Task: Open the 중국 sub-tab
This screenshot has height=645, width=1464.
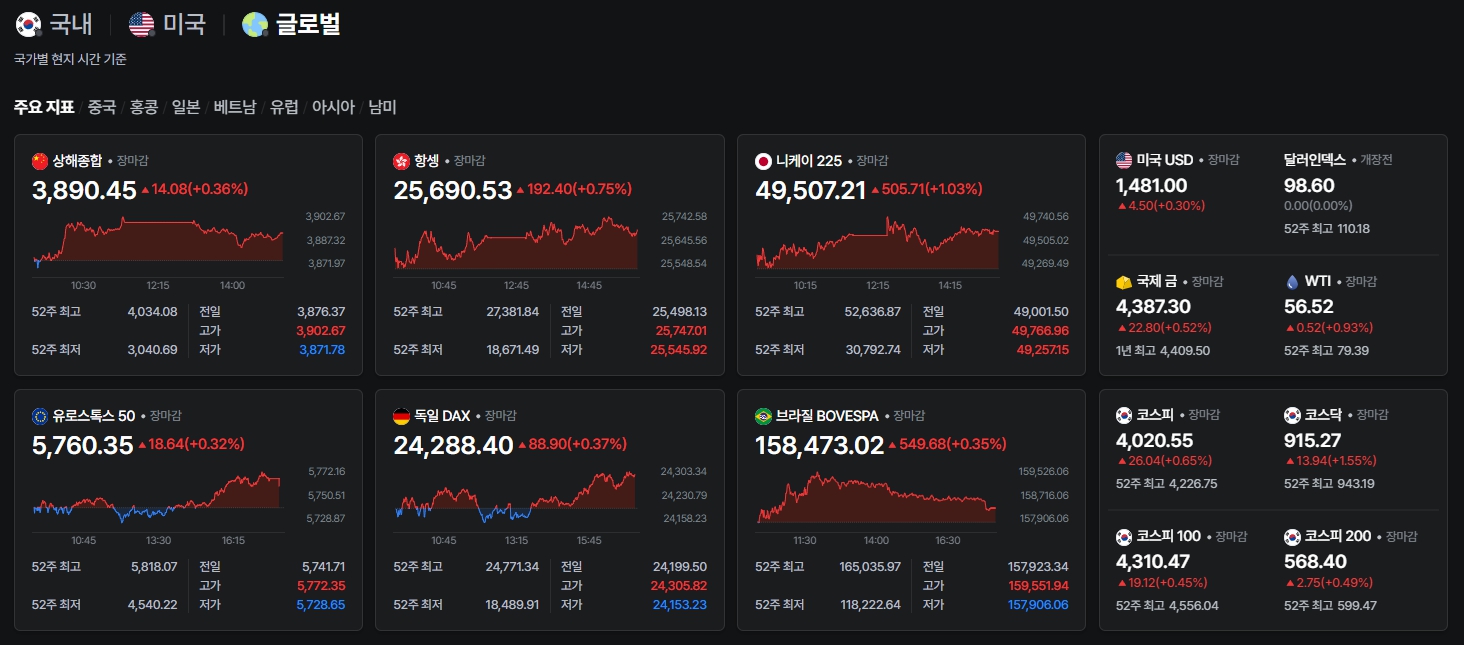Action: (x=102, y=107)
